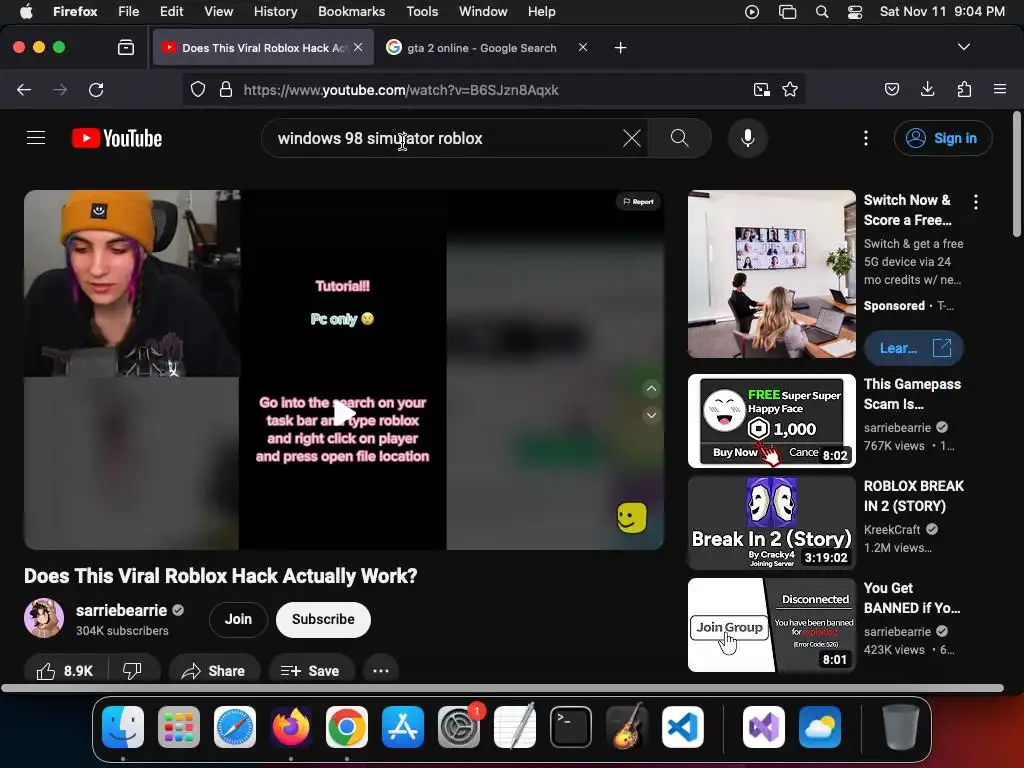
Task: Click the ROBLOX BREAK IN 2 (STORY) title
Action: click(914, 496)
